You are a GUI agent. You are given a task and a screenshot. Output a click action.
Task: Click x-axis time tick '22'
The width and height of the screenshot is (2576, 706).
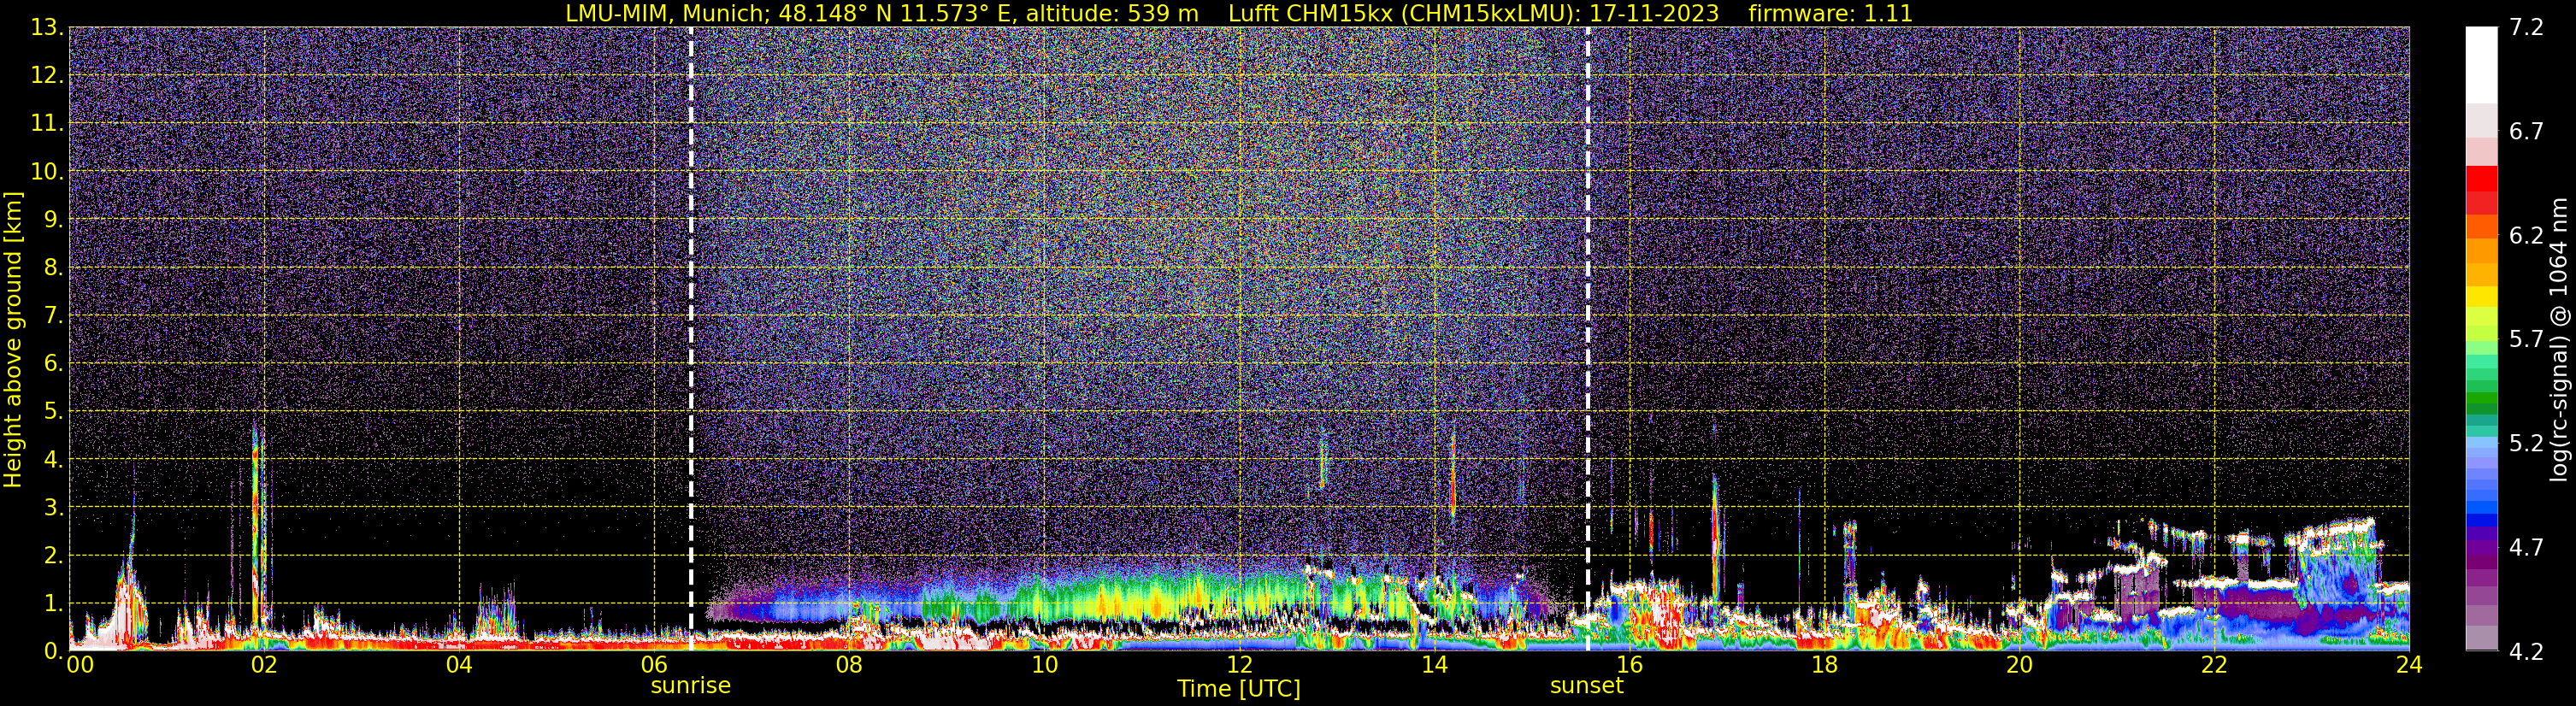coord(2214,665)
